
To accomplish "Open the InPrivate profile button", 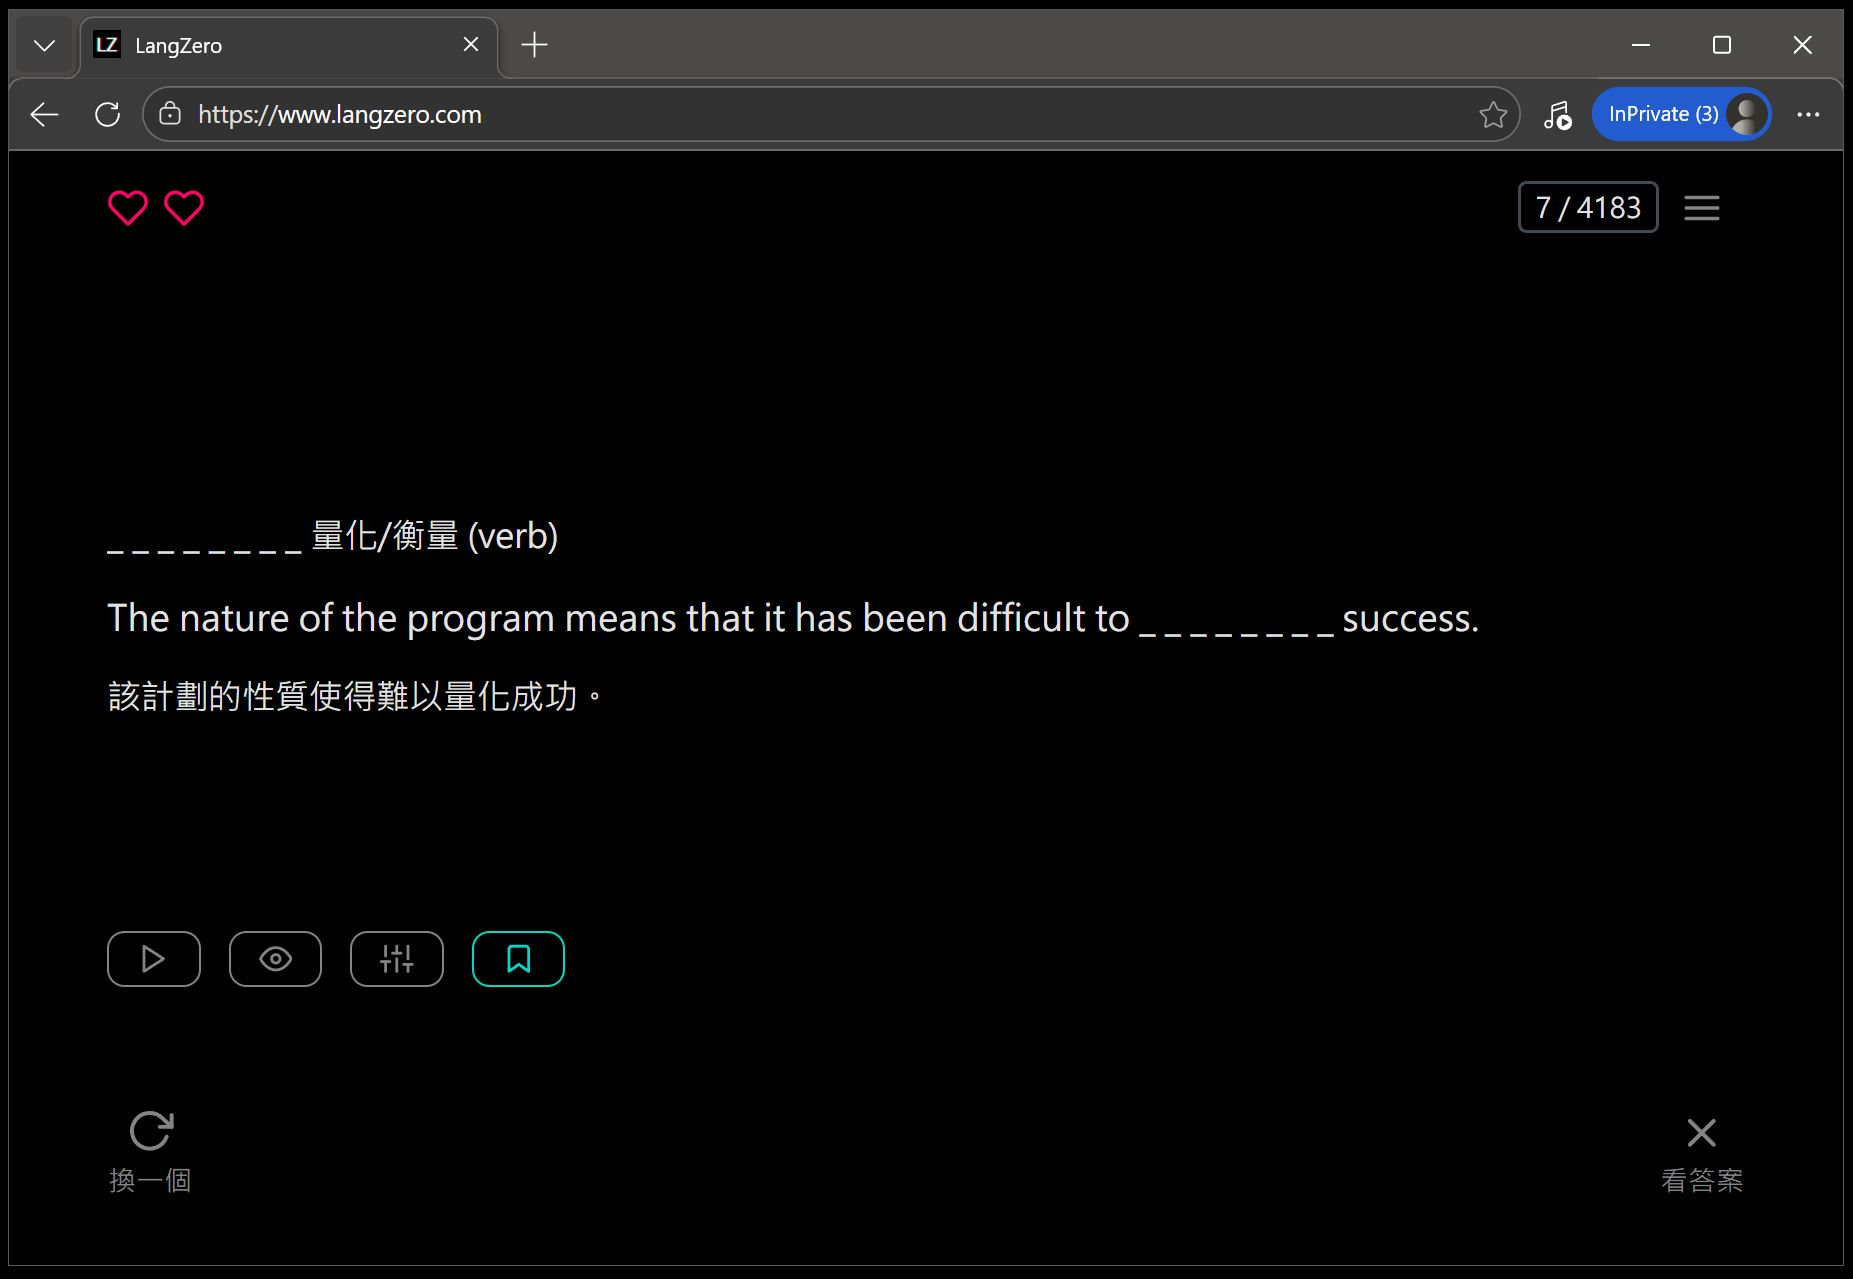I will [1680, 115].
